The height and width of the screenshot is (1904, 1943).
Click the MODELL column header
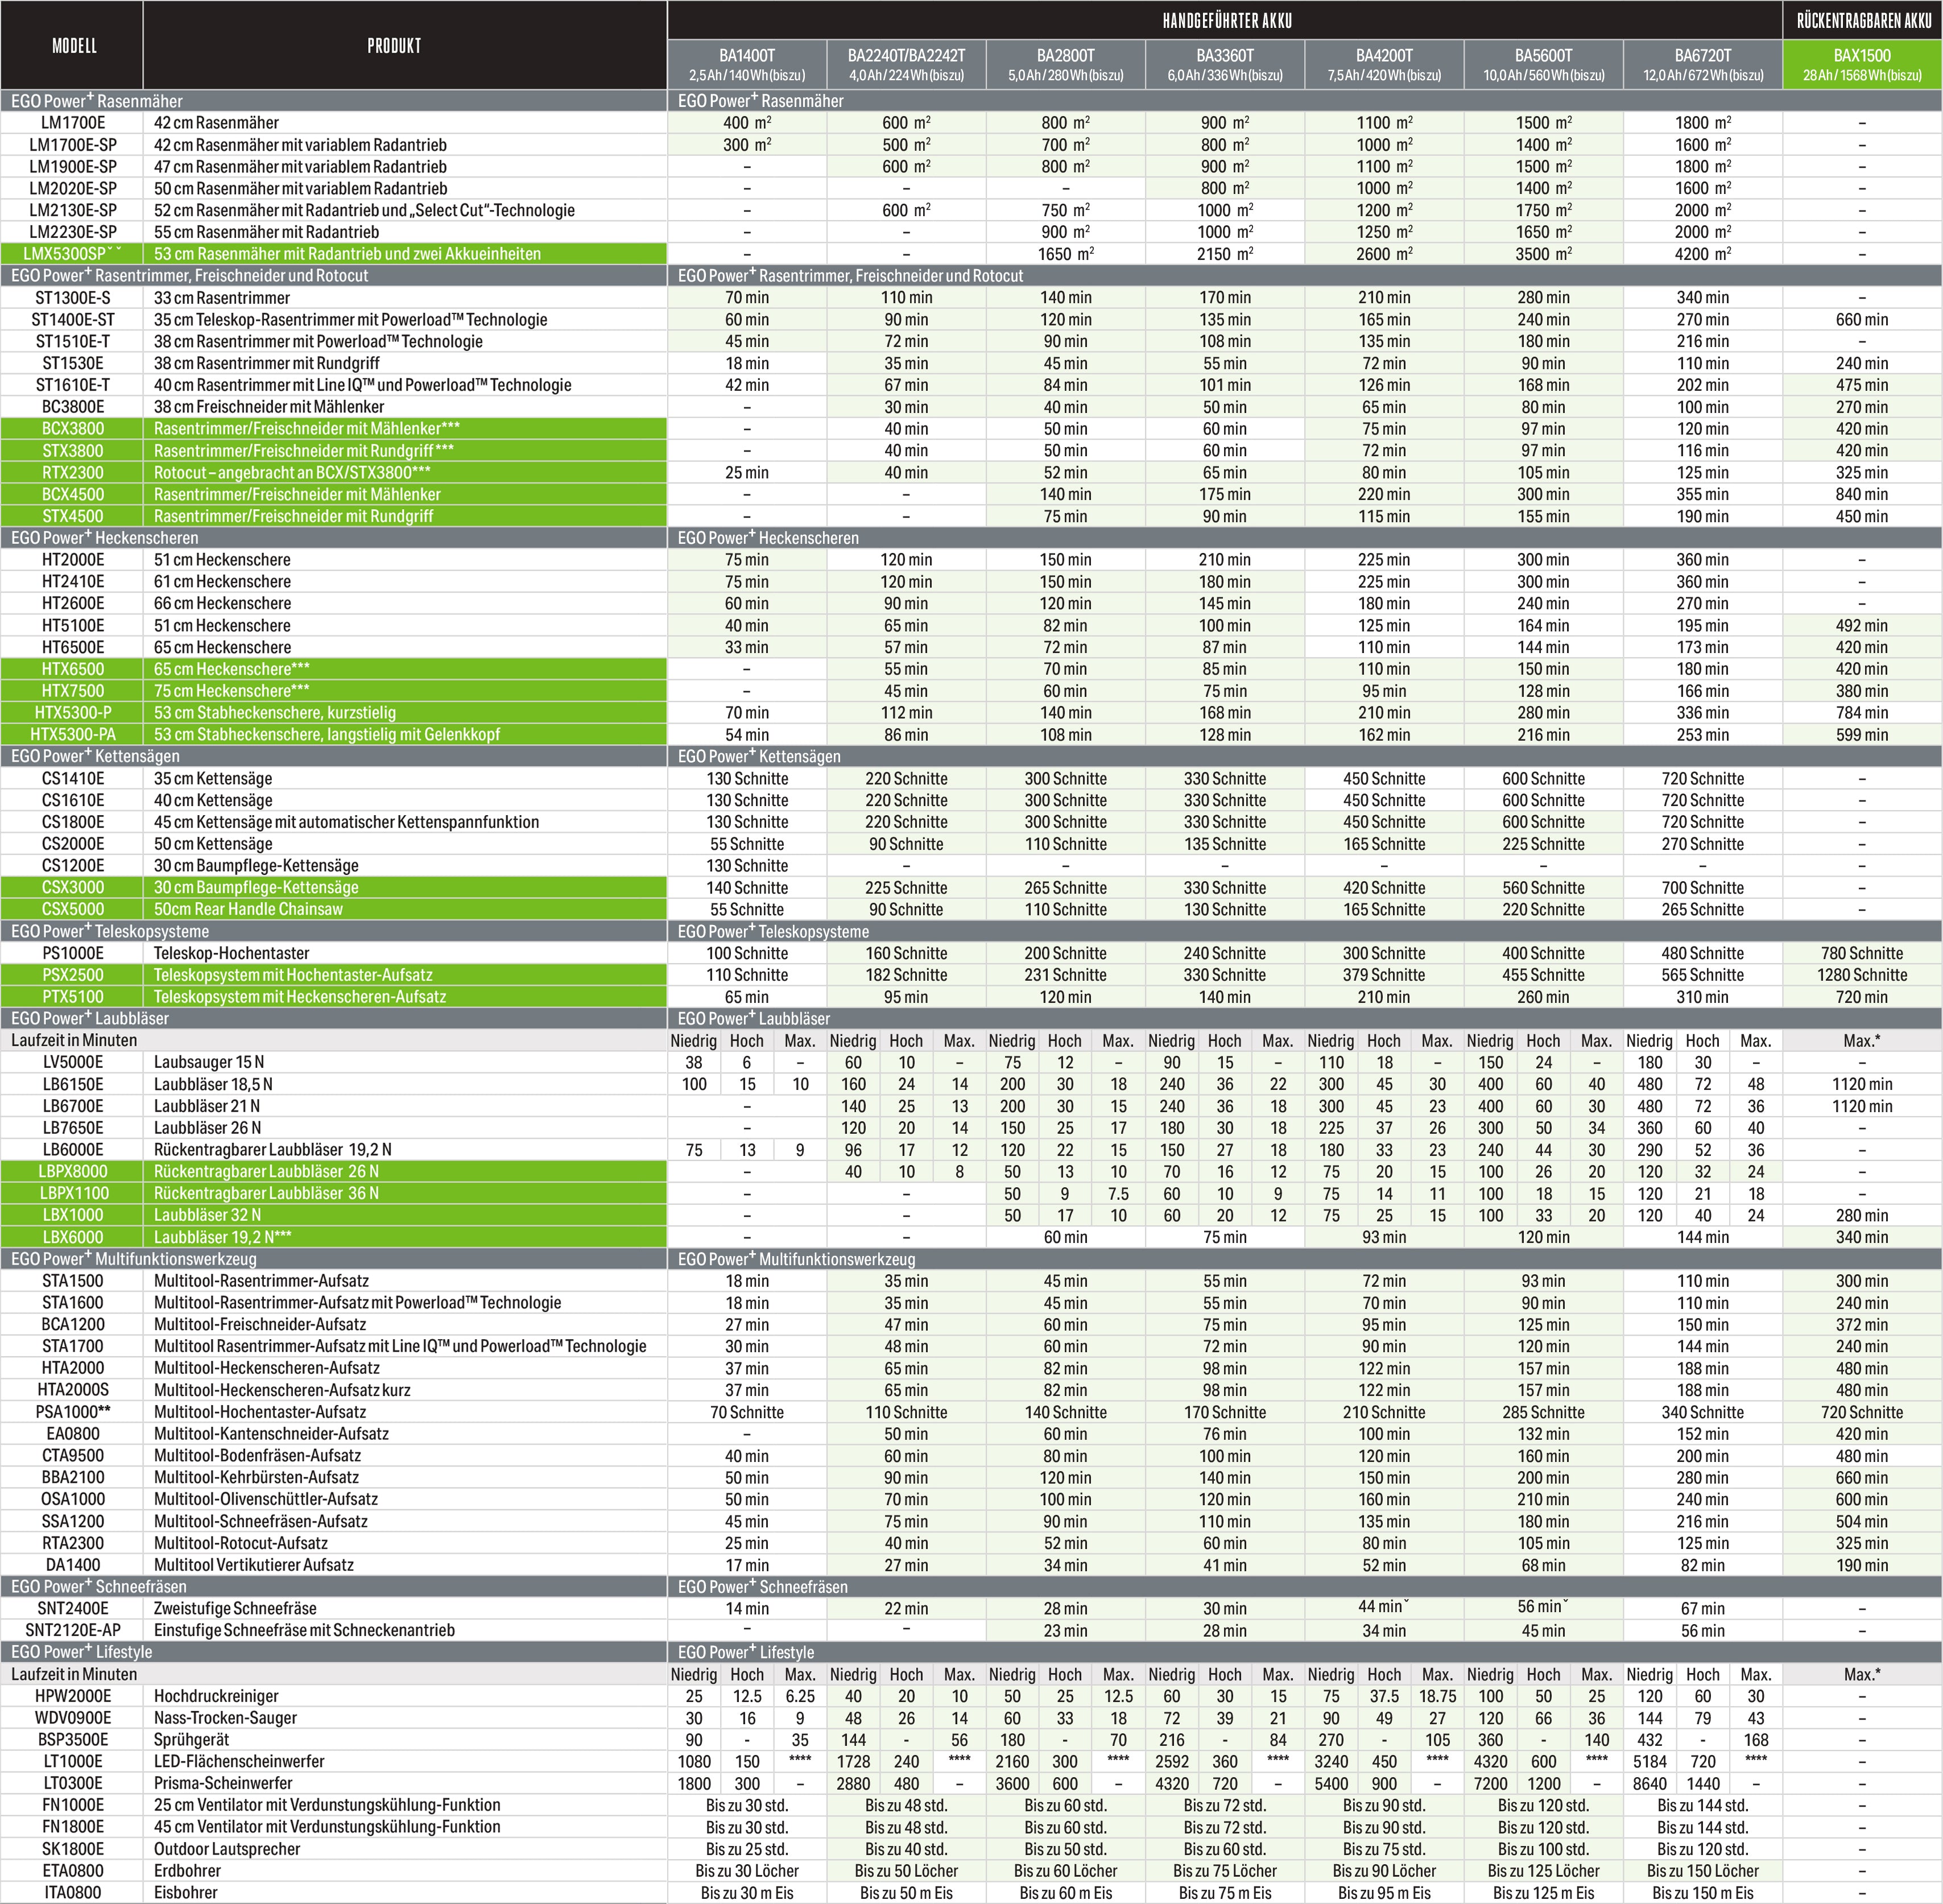(x=73, y=46)
